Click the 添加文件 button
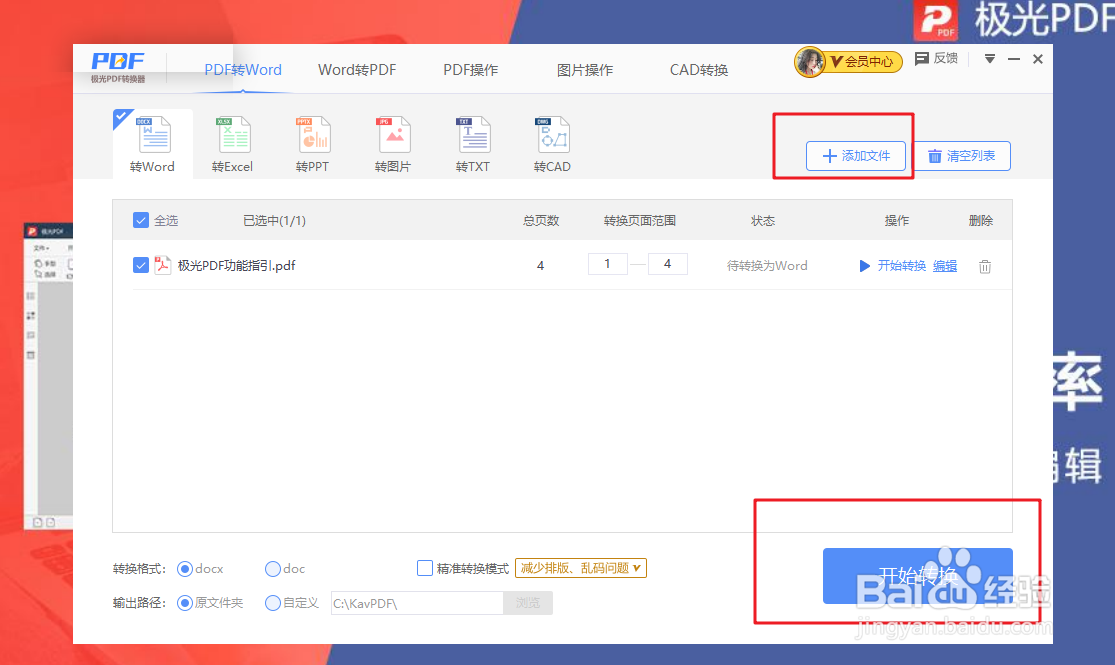Viewport: 1115px width, 665px height. [x=855, y=156]
